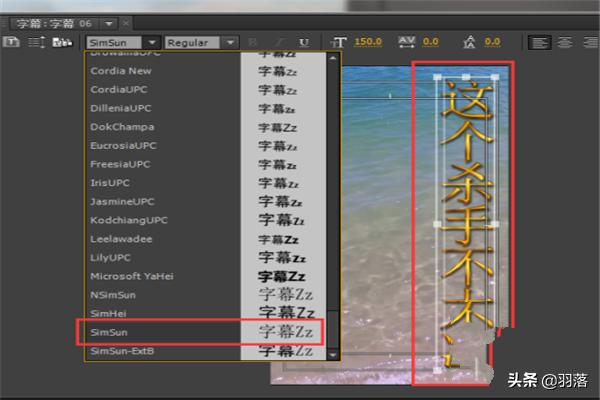Click the font size icon
Image resolution: width=600 pixels, height=400 pixels.
(x=338, y=42)
